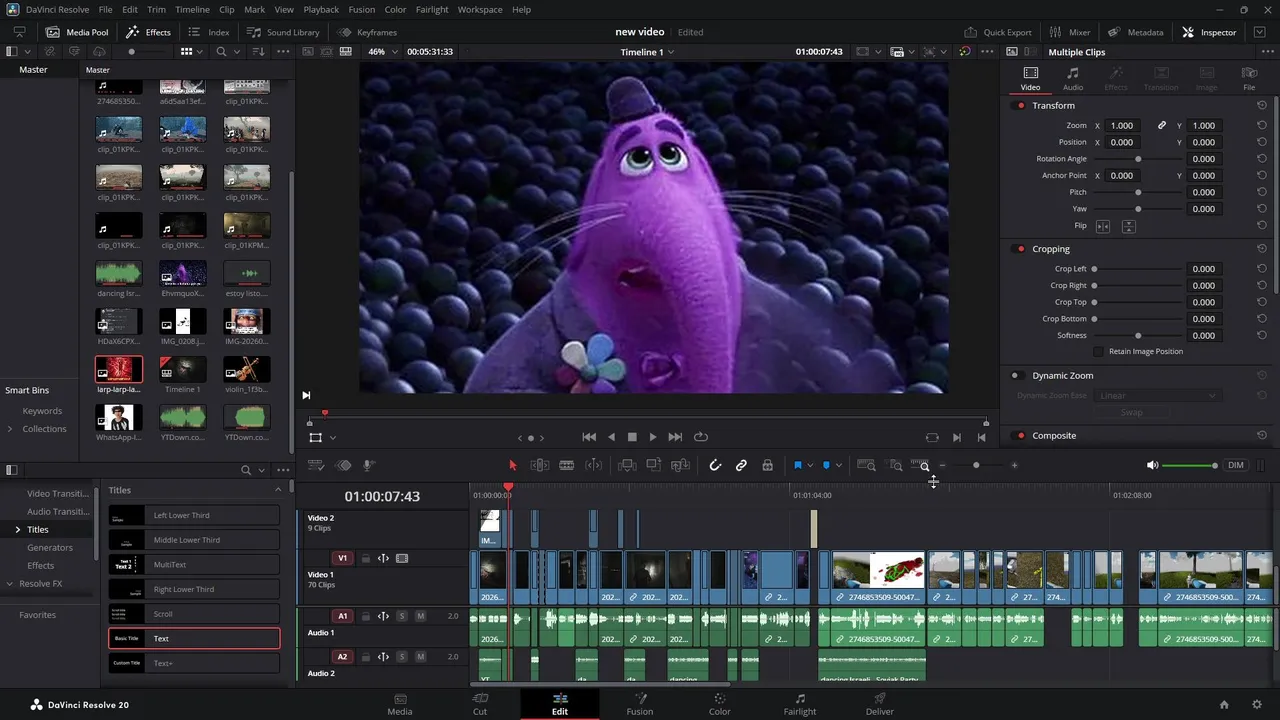The image size is (1280, 720).
Task: Stop playback in the viewer
Action: click(632, 437)
